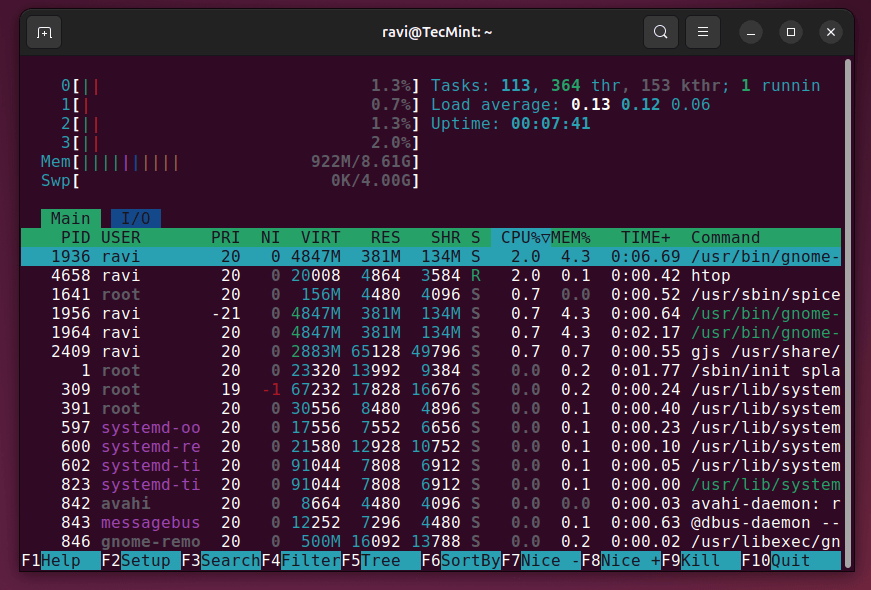Select the gjs process row PID 2409
871x590 pixels.
click(x=431, y=352)
